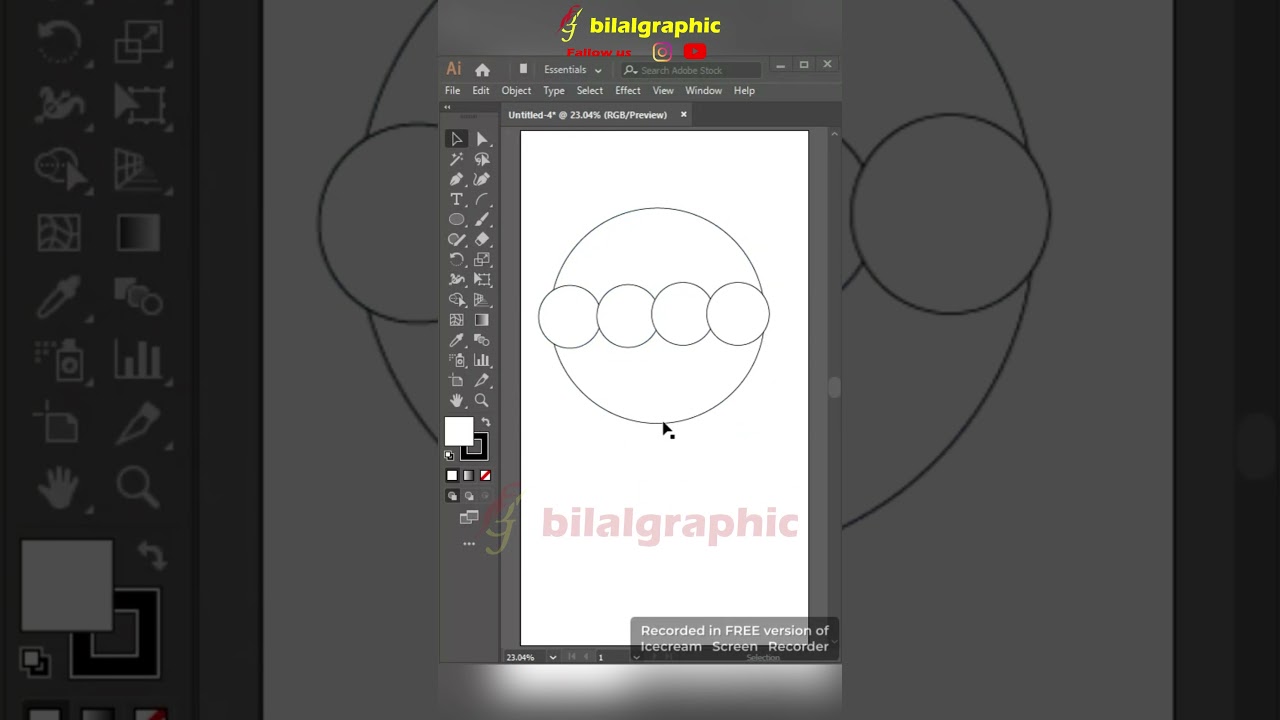Set paint mode to solid Color
Viewport: 1280px width, 720px height.
point(452,476)
